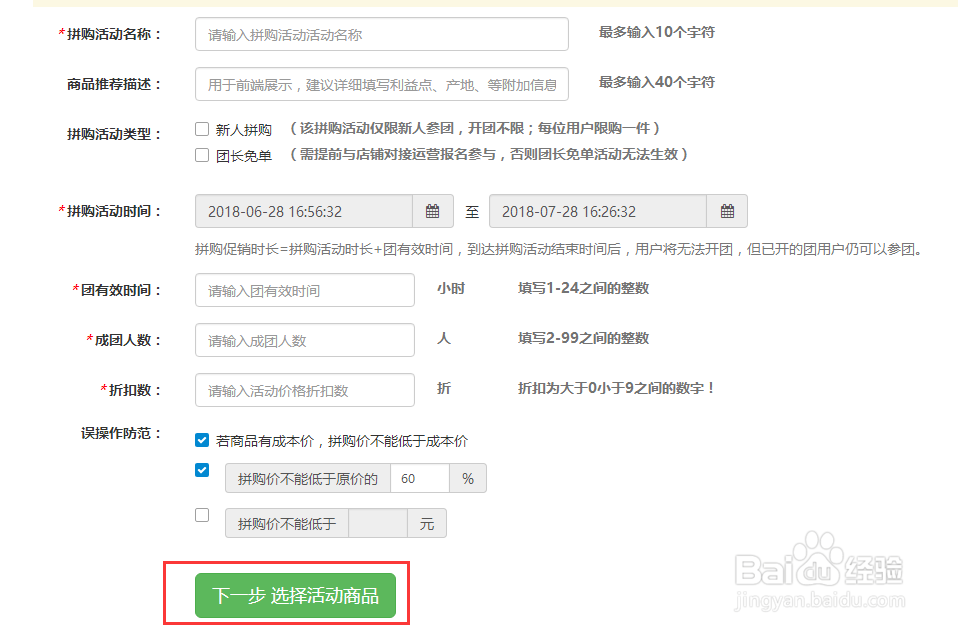Click the percent value field showing 60

pos(420,478)
